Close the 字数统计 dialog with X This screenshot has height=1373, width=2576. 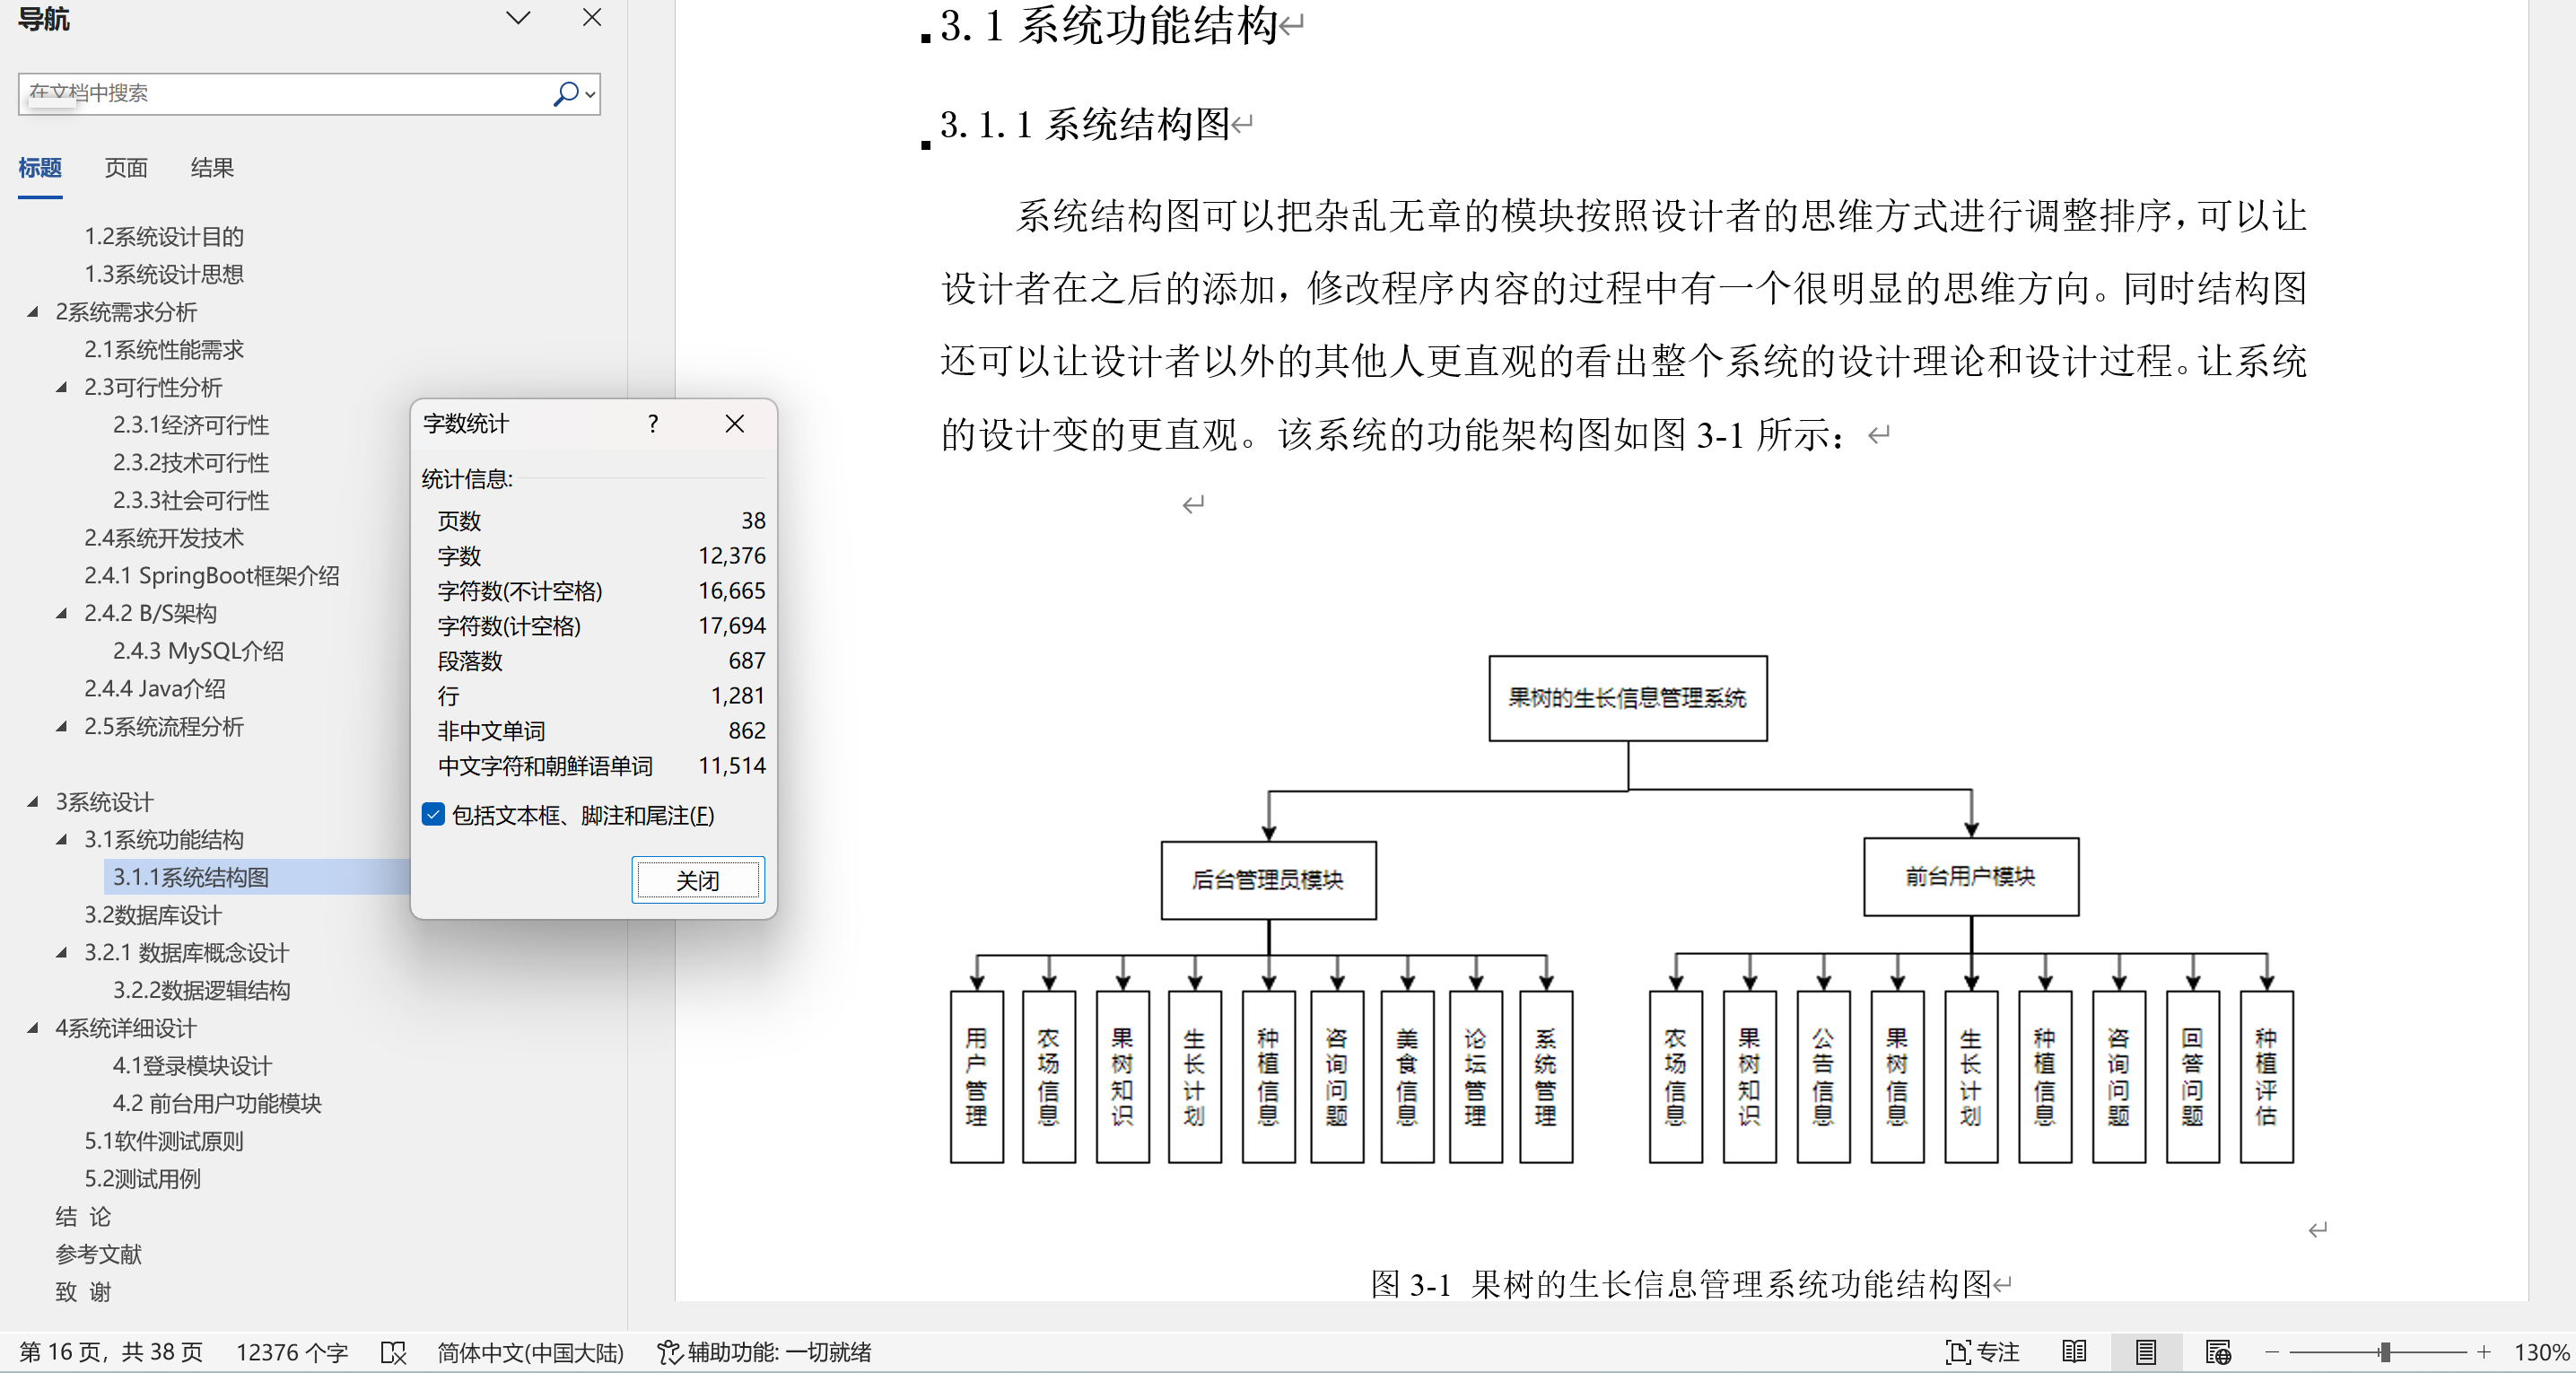735,424
